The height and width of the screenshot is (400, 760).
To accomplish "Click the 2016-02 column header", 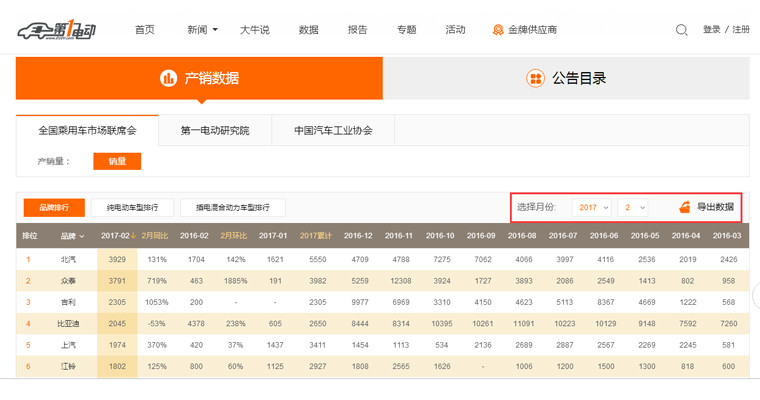I will click(194, 236).
